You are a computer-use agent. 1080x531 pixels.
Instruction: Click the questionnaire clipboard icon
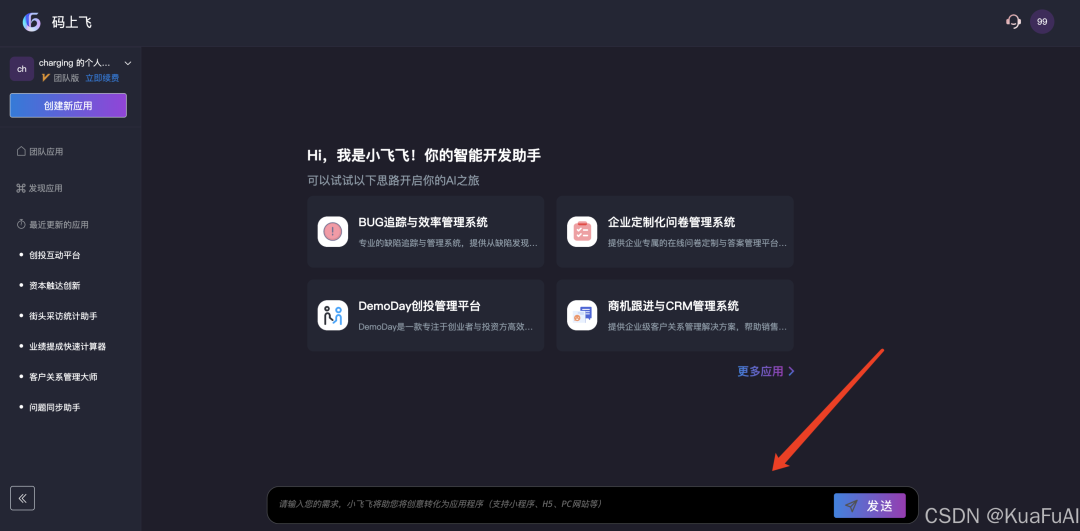(582, 231)
